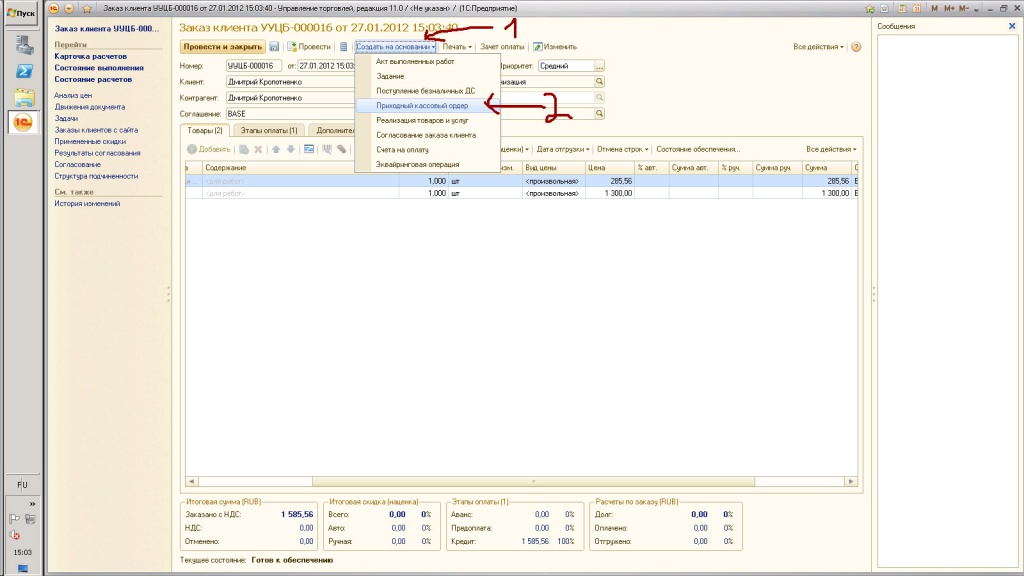Viewport: 1024px width, 576px height.
Task: Collapse the Создать на основании dropdown
Action: (x=396, y=47)
